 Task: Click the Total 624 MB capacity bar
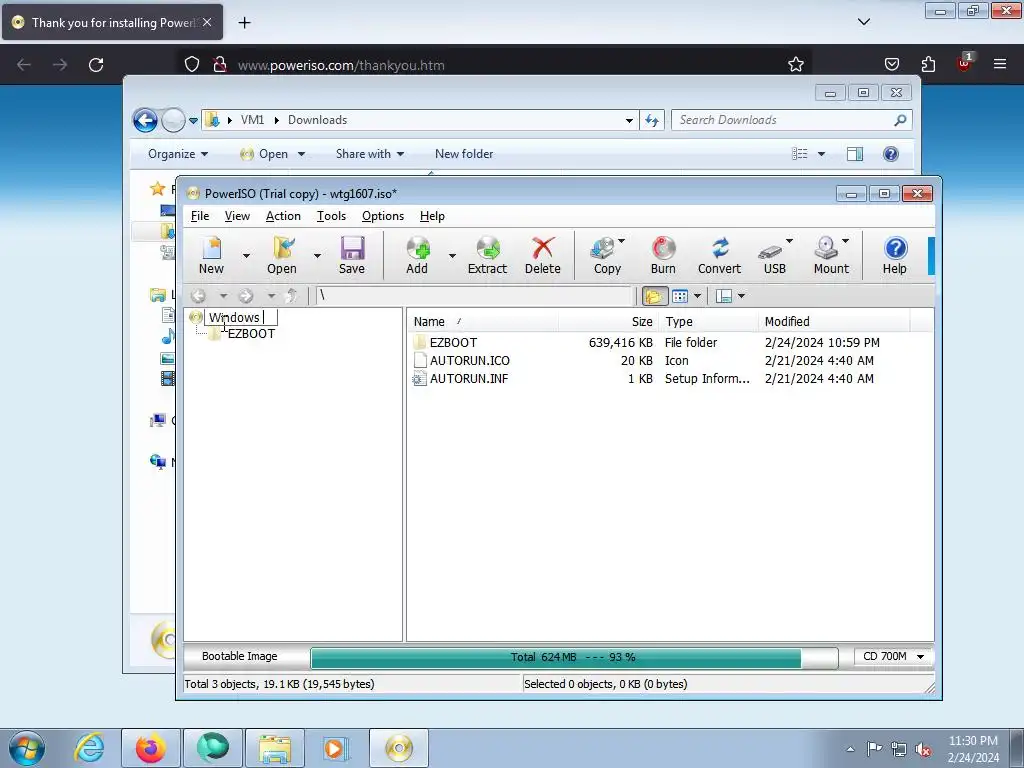573,658
